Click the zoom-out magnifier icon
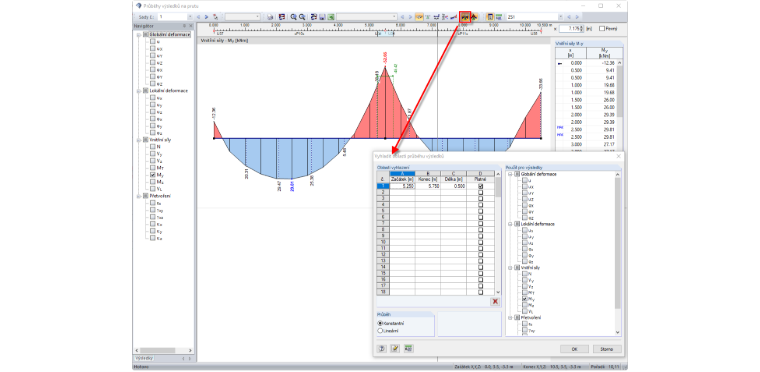760x372 pixels. pos(302,17)
